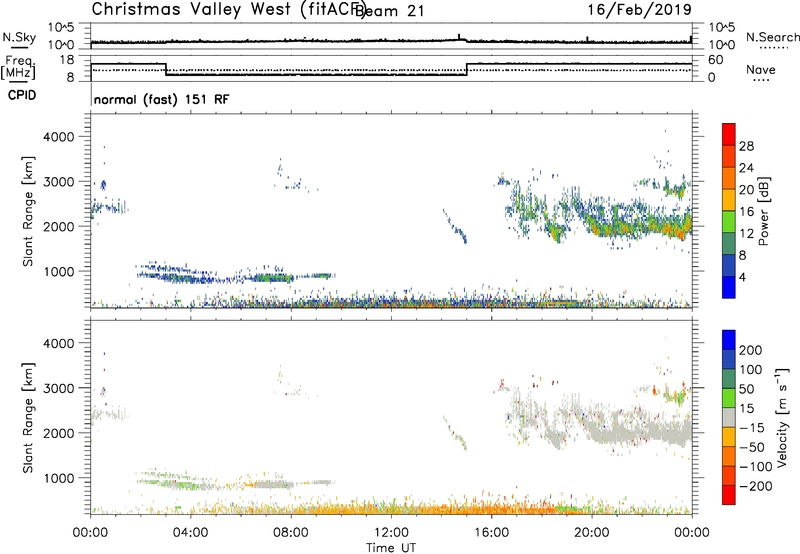Click the "-15" label on the velocity colorbar
The image size is (800, 554).
coord(752,427)
